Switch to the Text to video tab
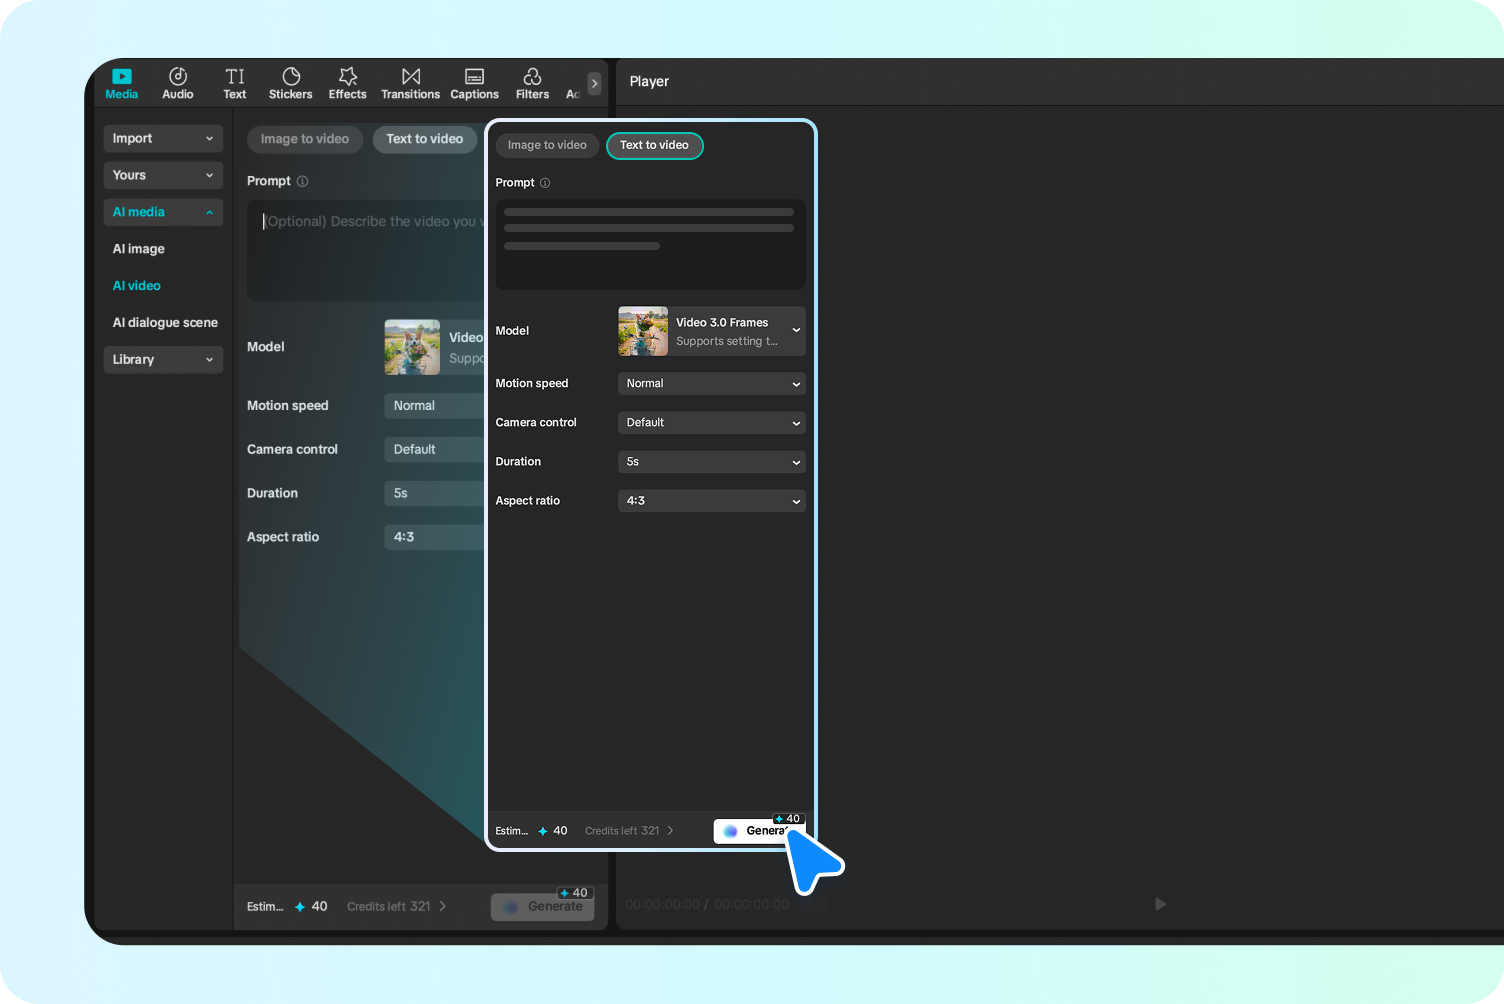 tap(654, 146)
